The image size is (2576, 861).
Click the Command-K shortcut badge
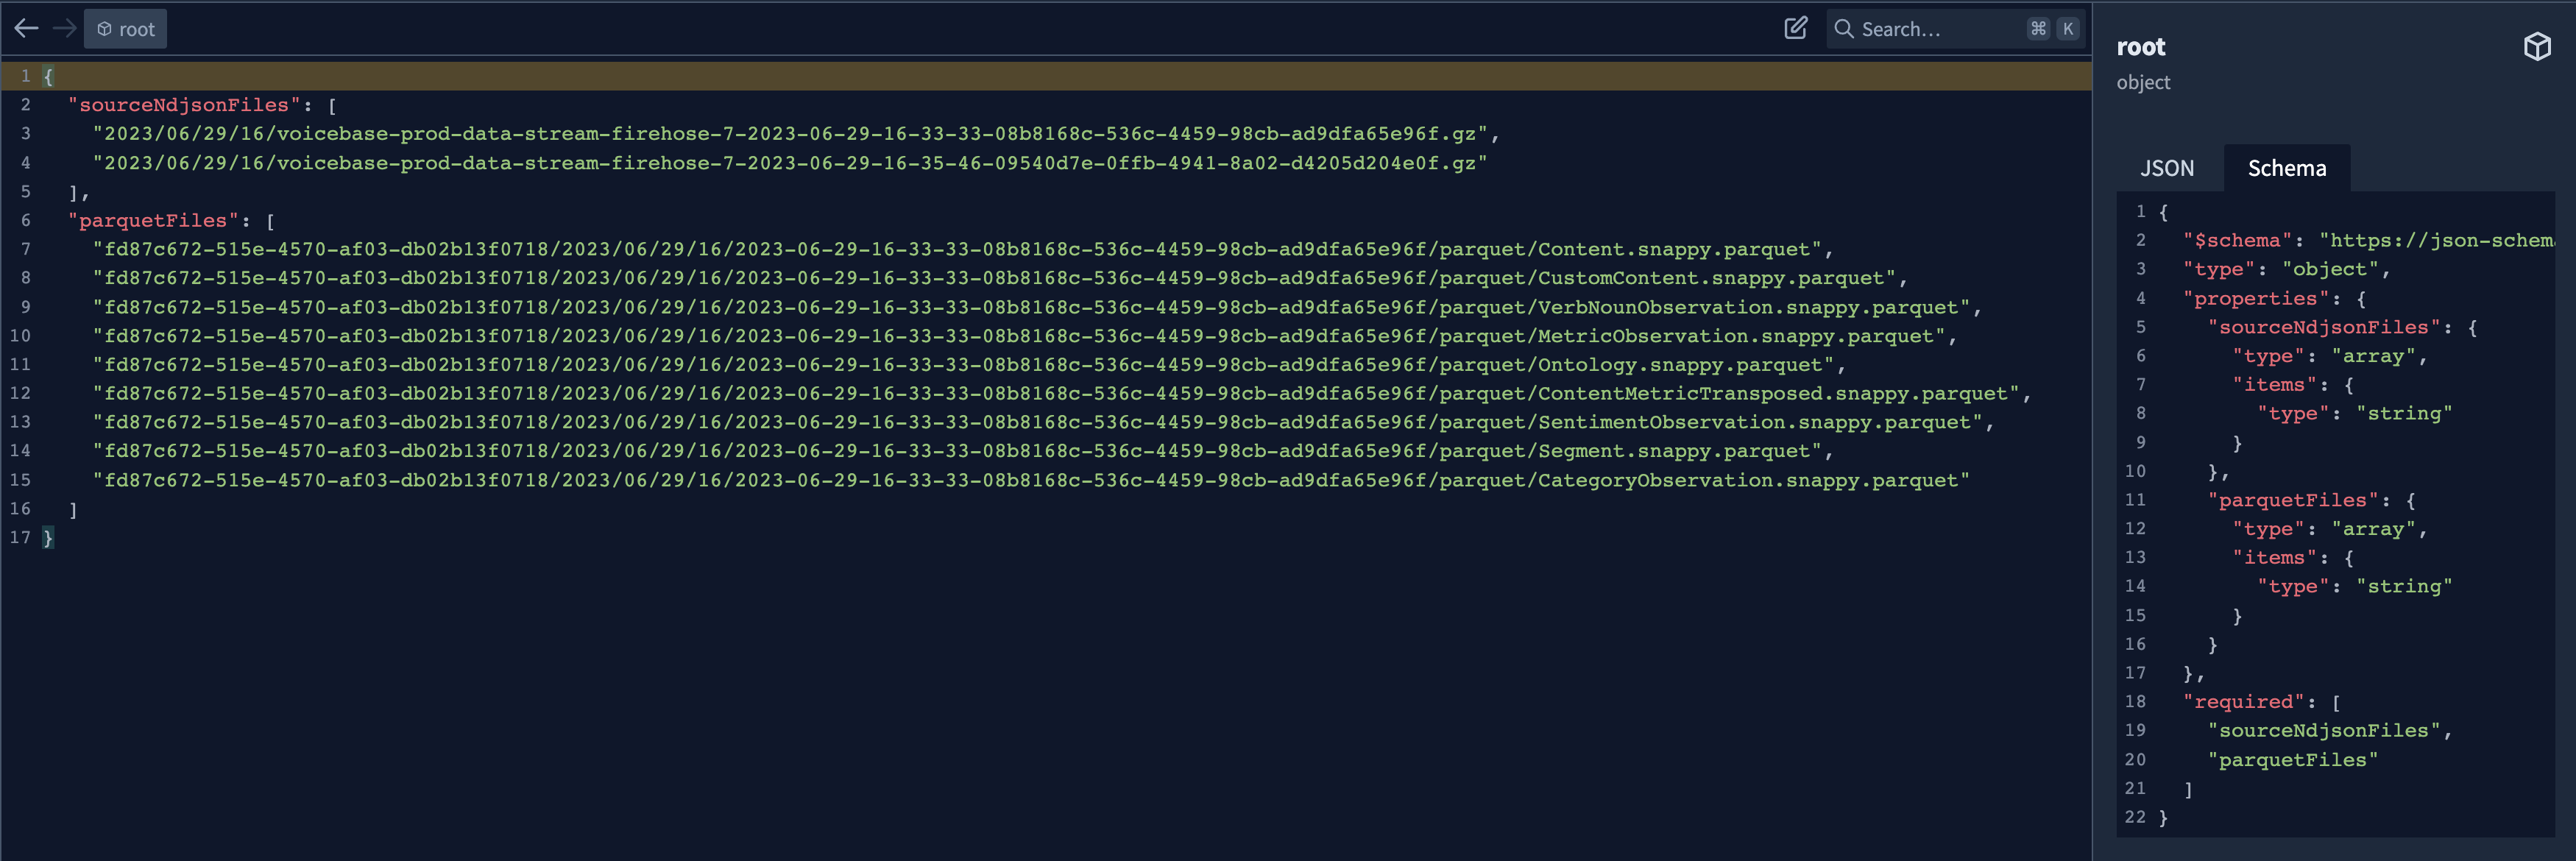pyautogui.click(x=2053, y=29)
